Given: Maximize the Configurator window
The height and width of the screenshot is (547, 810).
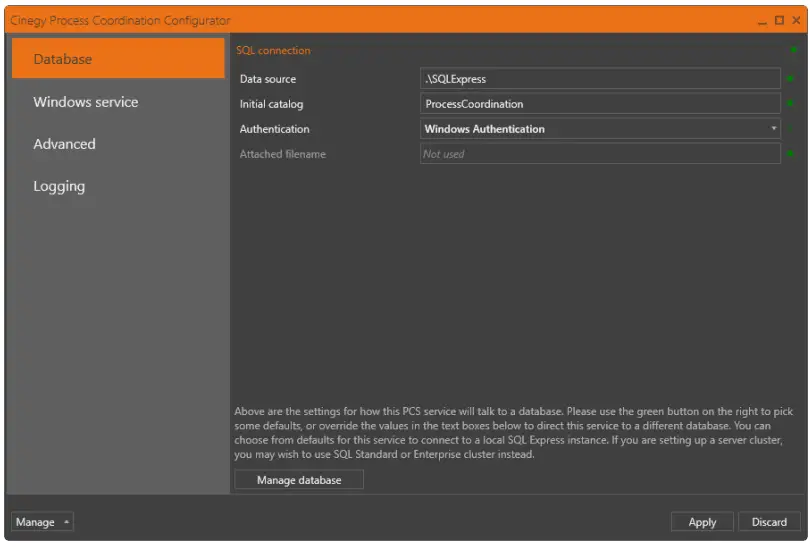Looking at the screenshot, I should (779, 21).
